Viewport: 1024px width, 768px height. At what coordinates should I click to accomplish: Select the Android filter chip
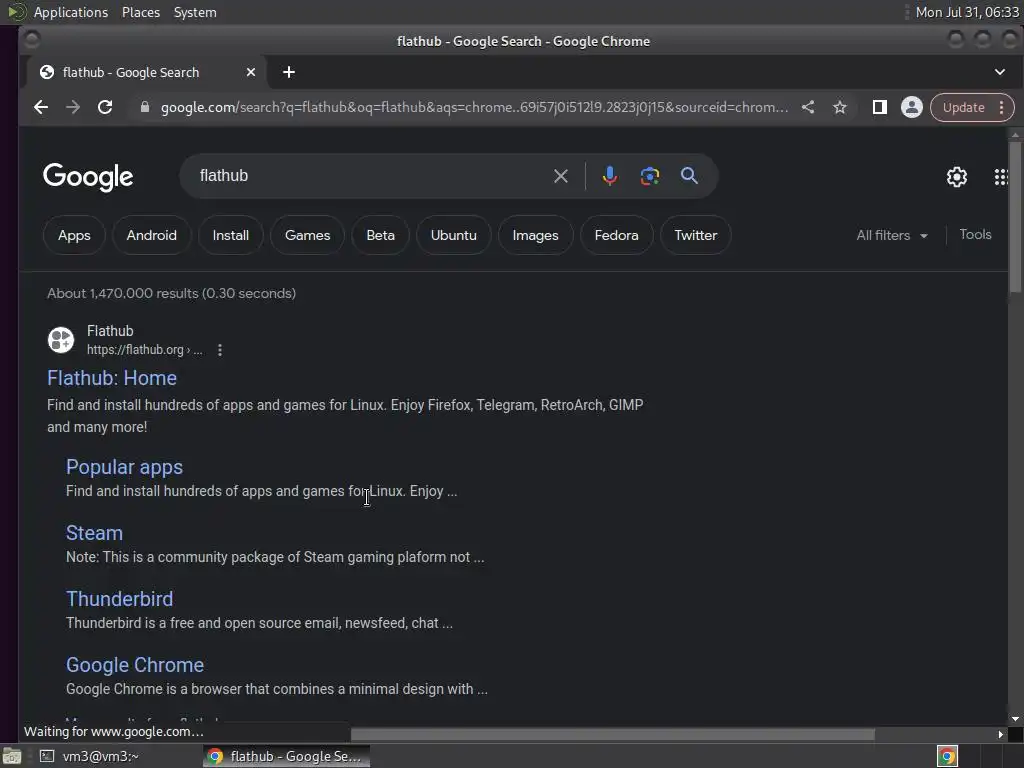coord(152,235)
